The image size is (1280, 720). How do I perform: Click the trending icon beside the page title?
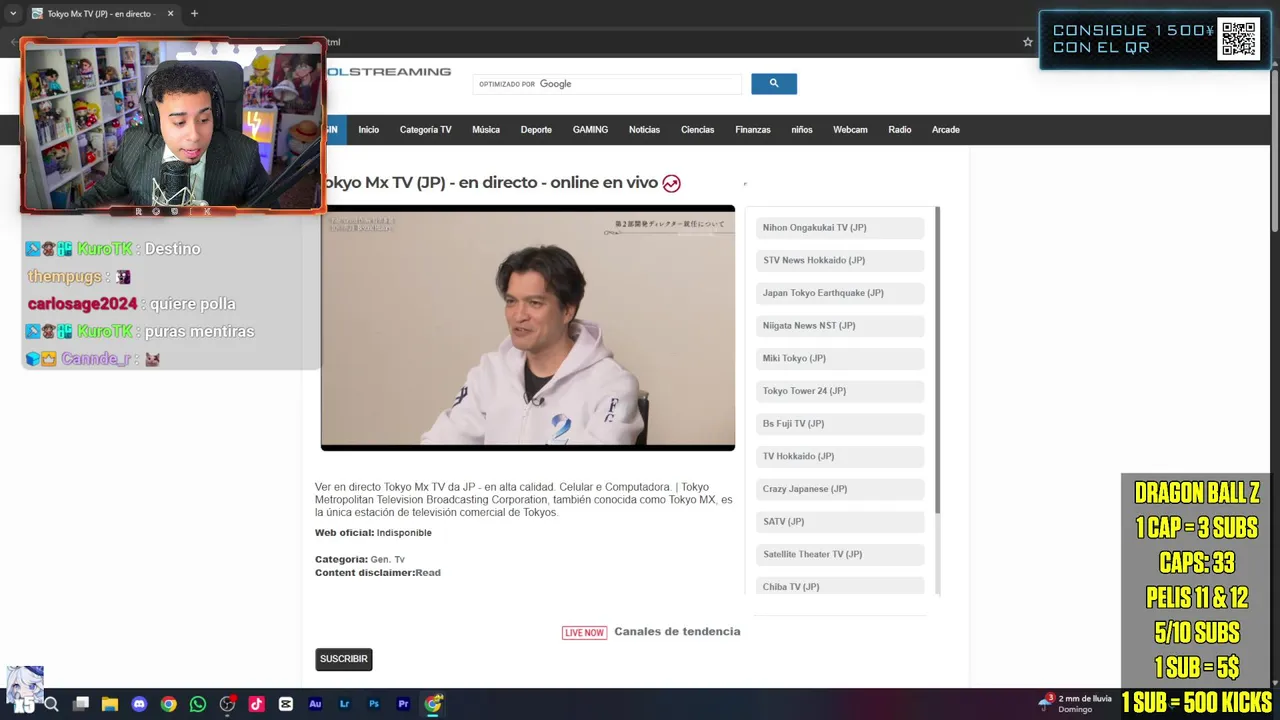671,183
